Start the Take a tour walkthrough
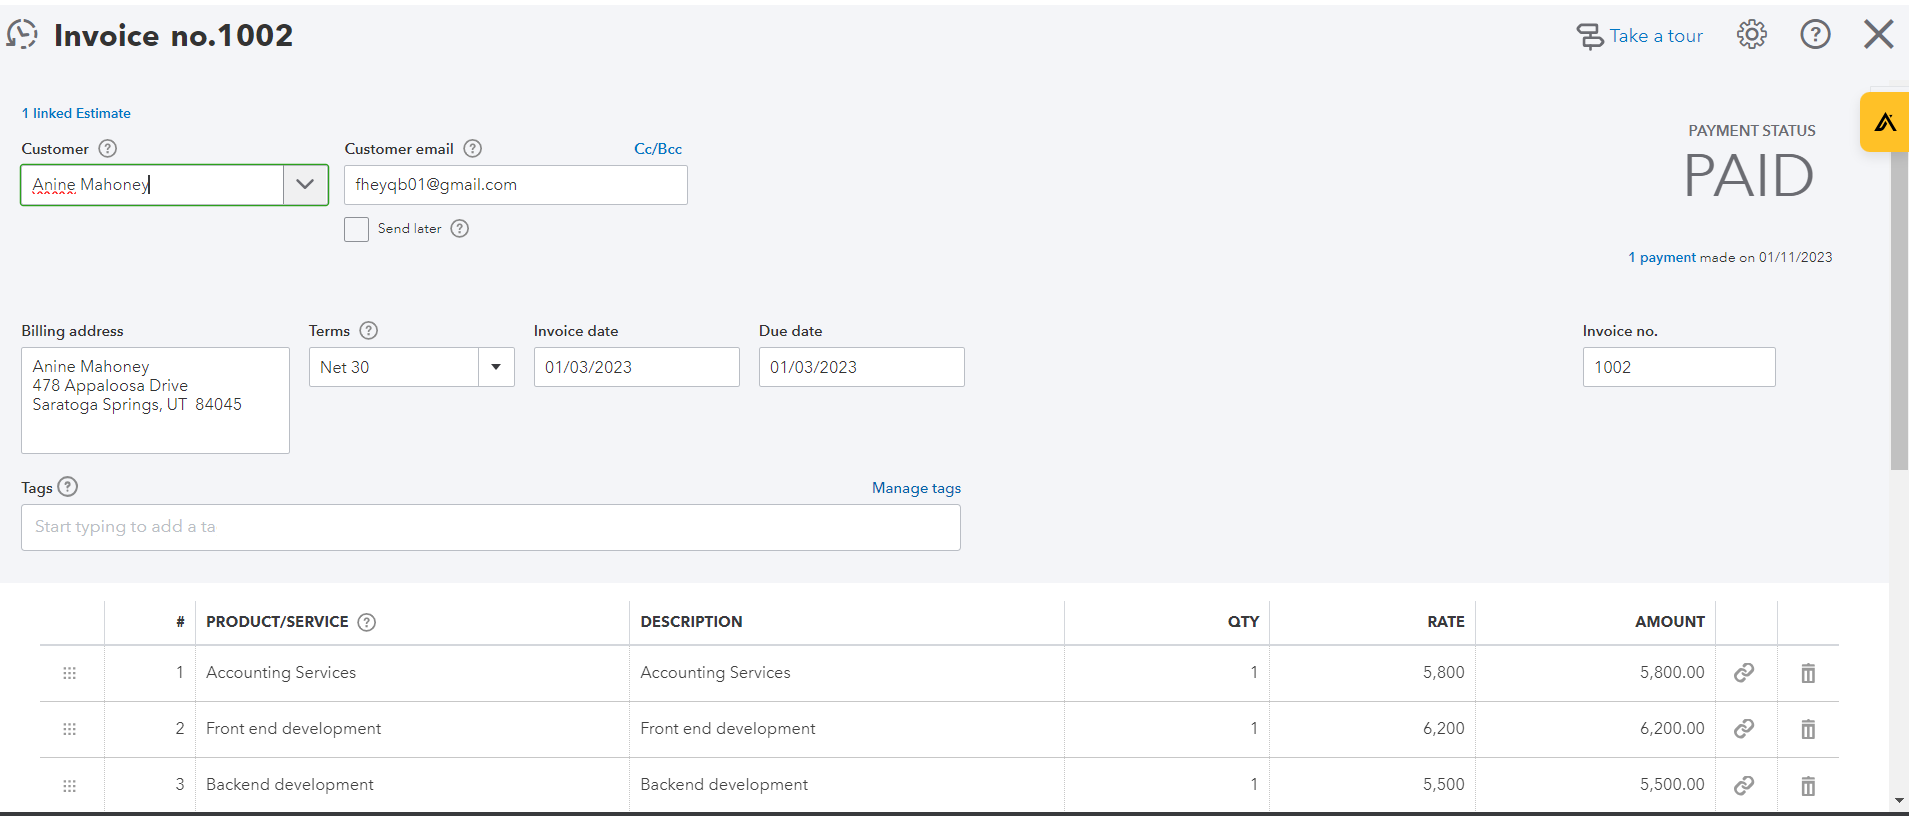This screenshot has height=816, width=1909. tap(1640, 36)
